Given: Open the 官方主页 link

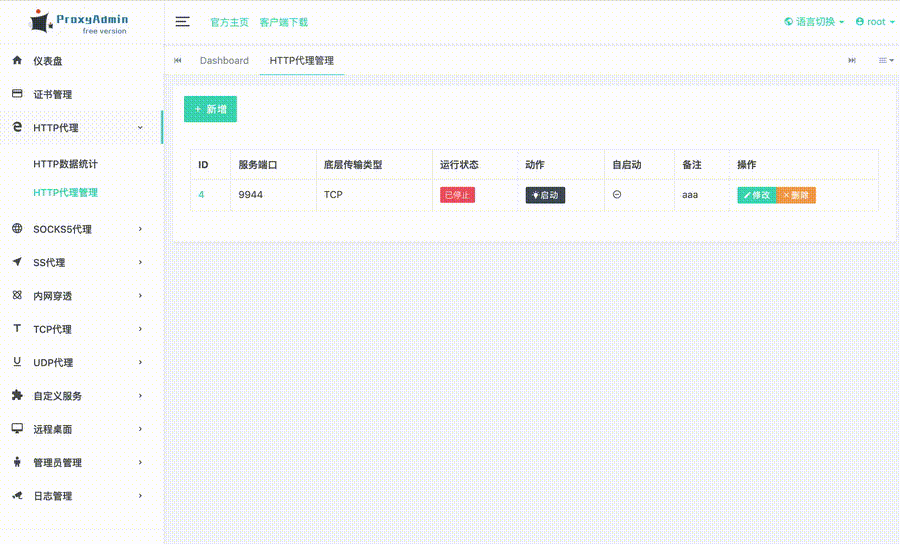Looking at the screenshot, I should coord(230,22).
